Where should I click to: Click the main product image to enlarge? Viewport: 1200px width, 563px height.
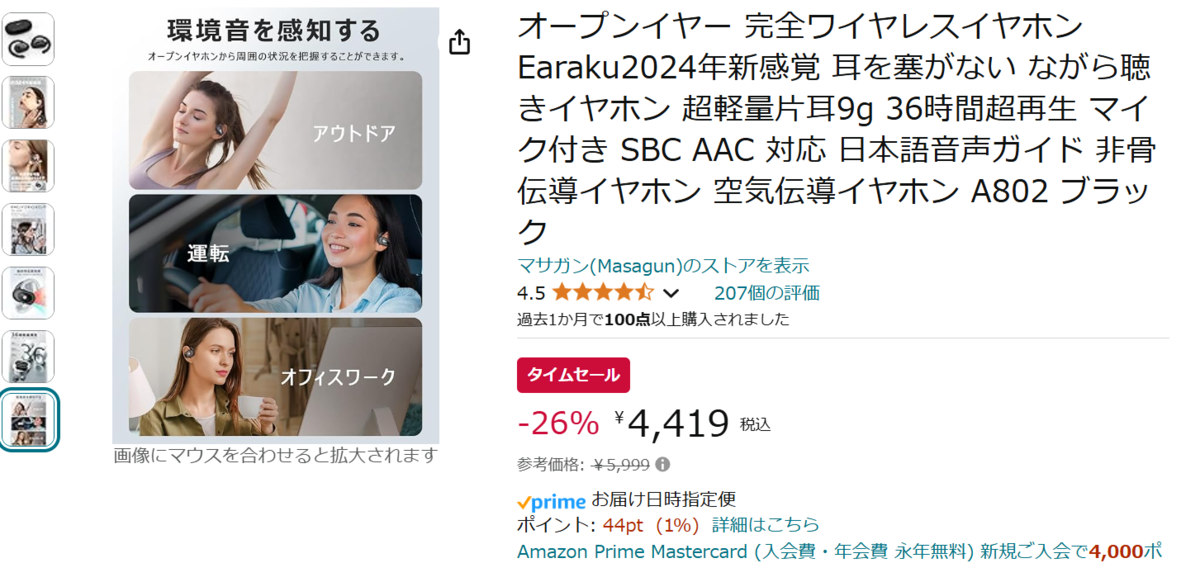(x=276, y=224)
